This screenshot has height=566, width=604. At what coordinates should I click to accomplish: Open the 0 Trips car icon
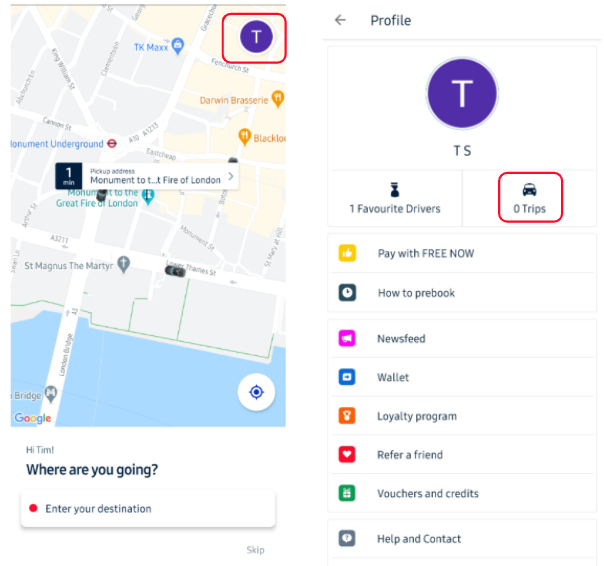tap(530, 190)
